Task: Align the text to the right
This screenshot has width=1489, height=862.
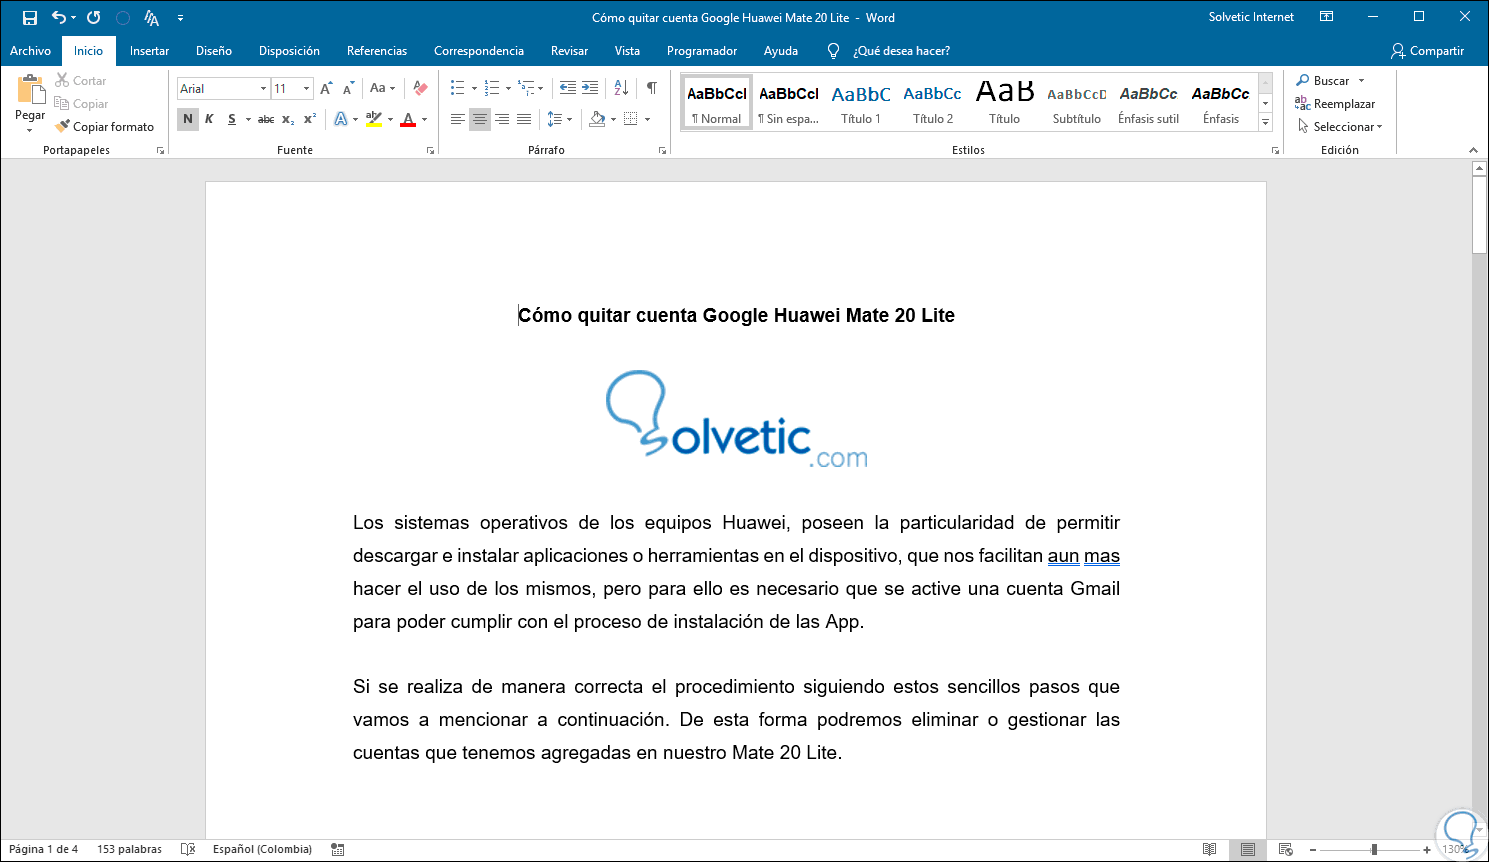Action: [x=502, y=119]
